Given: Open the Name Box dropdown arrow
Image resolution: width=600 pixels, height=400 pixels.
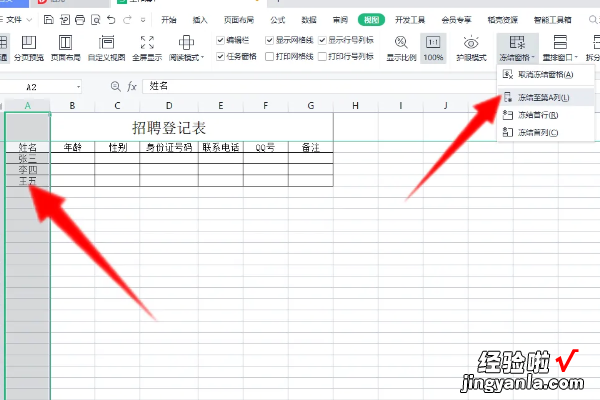Looking at the screenshot, I should click(x=78, y=87).
